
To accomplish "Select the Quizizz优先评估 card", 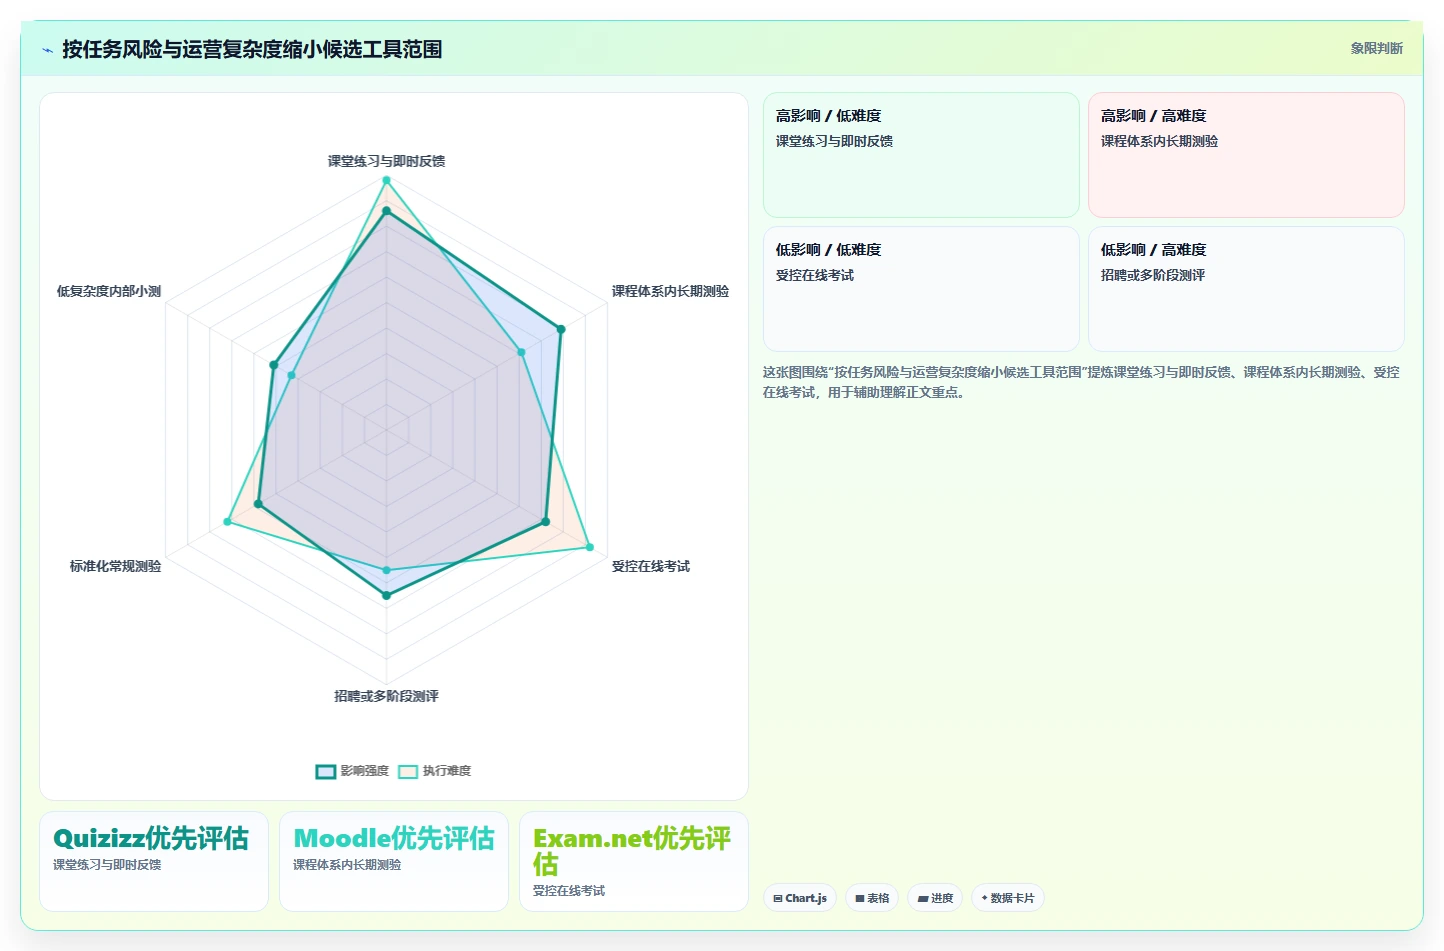I will click(x=154, y=861).
